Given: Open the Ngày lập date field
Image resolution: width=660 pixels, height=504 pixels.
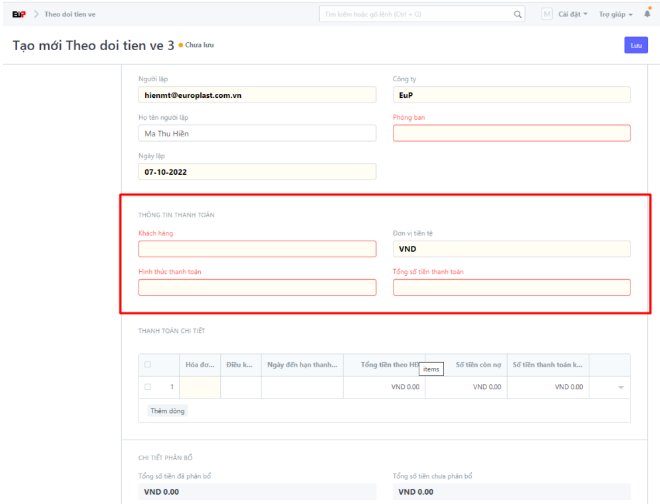Looking at the screenshot, I should click(x=257, y=172).
